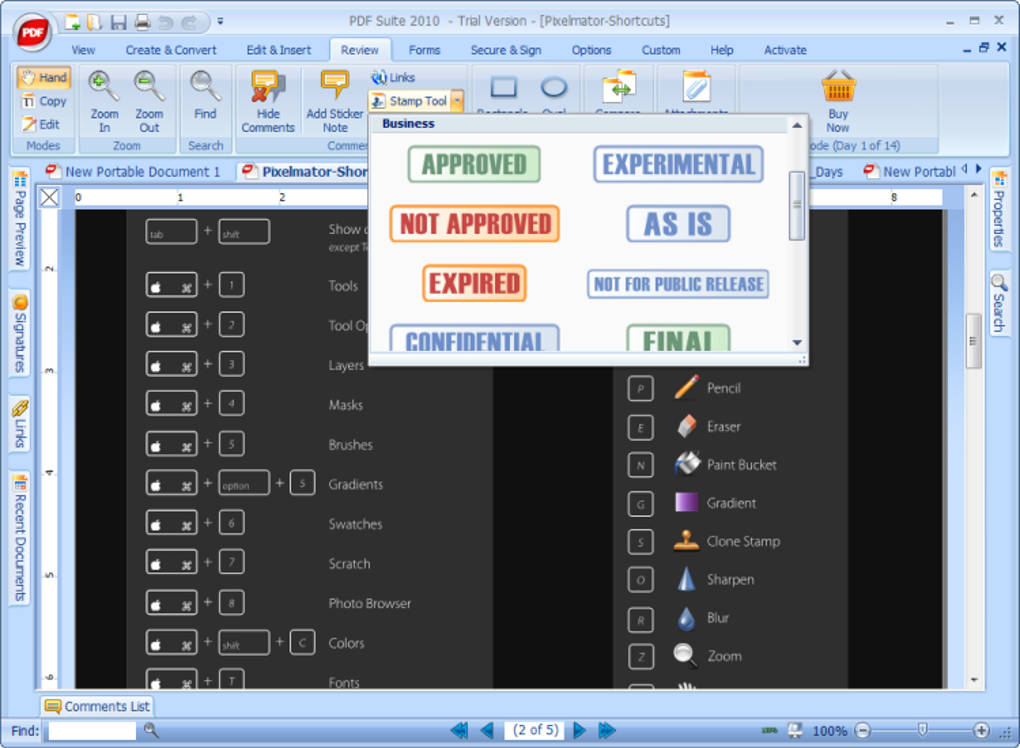
Task: Go to the next page
Action: [x=579, y=730]
